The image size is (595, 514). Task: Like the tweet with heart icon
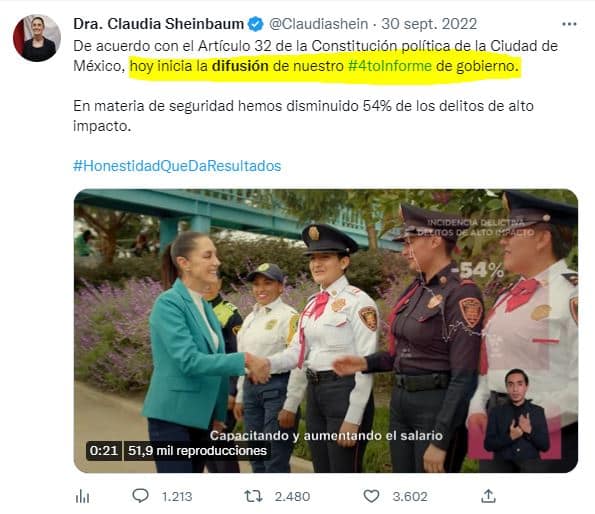point(371,496)
